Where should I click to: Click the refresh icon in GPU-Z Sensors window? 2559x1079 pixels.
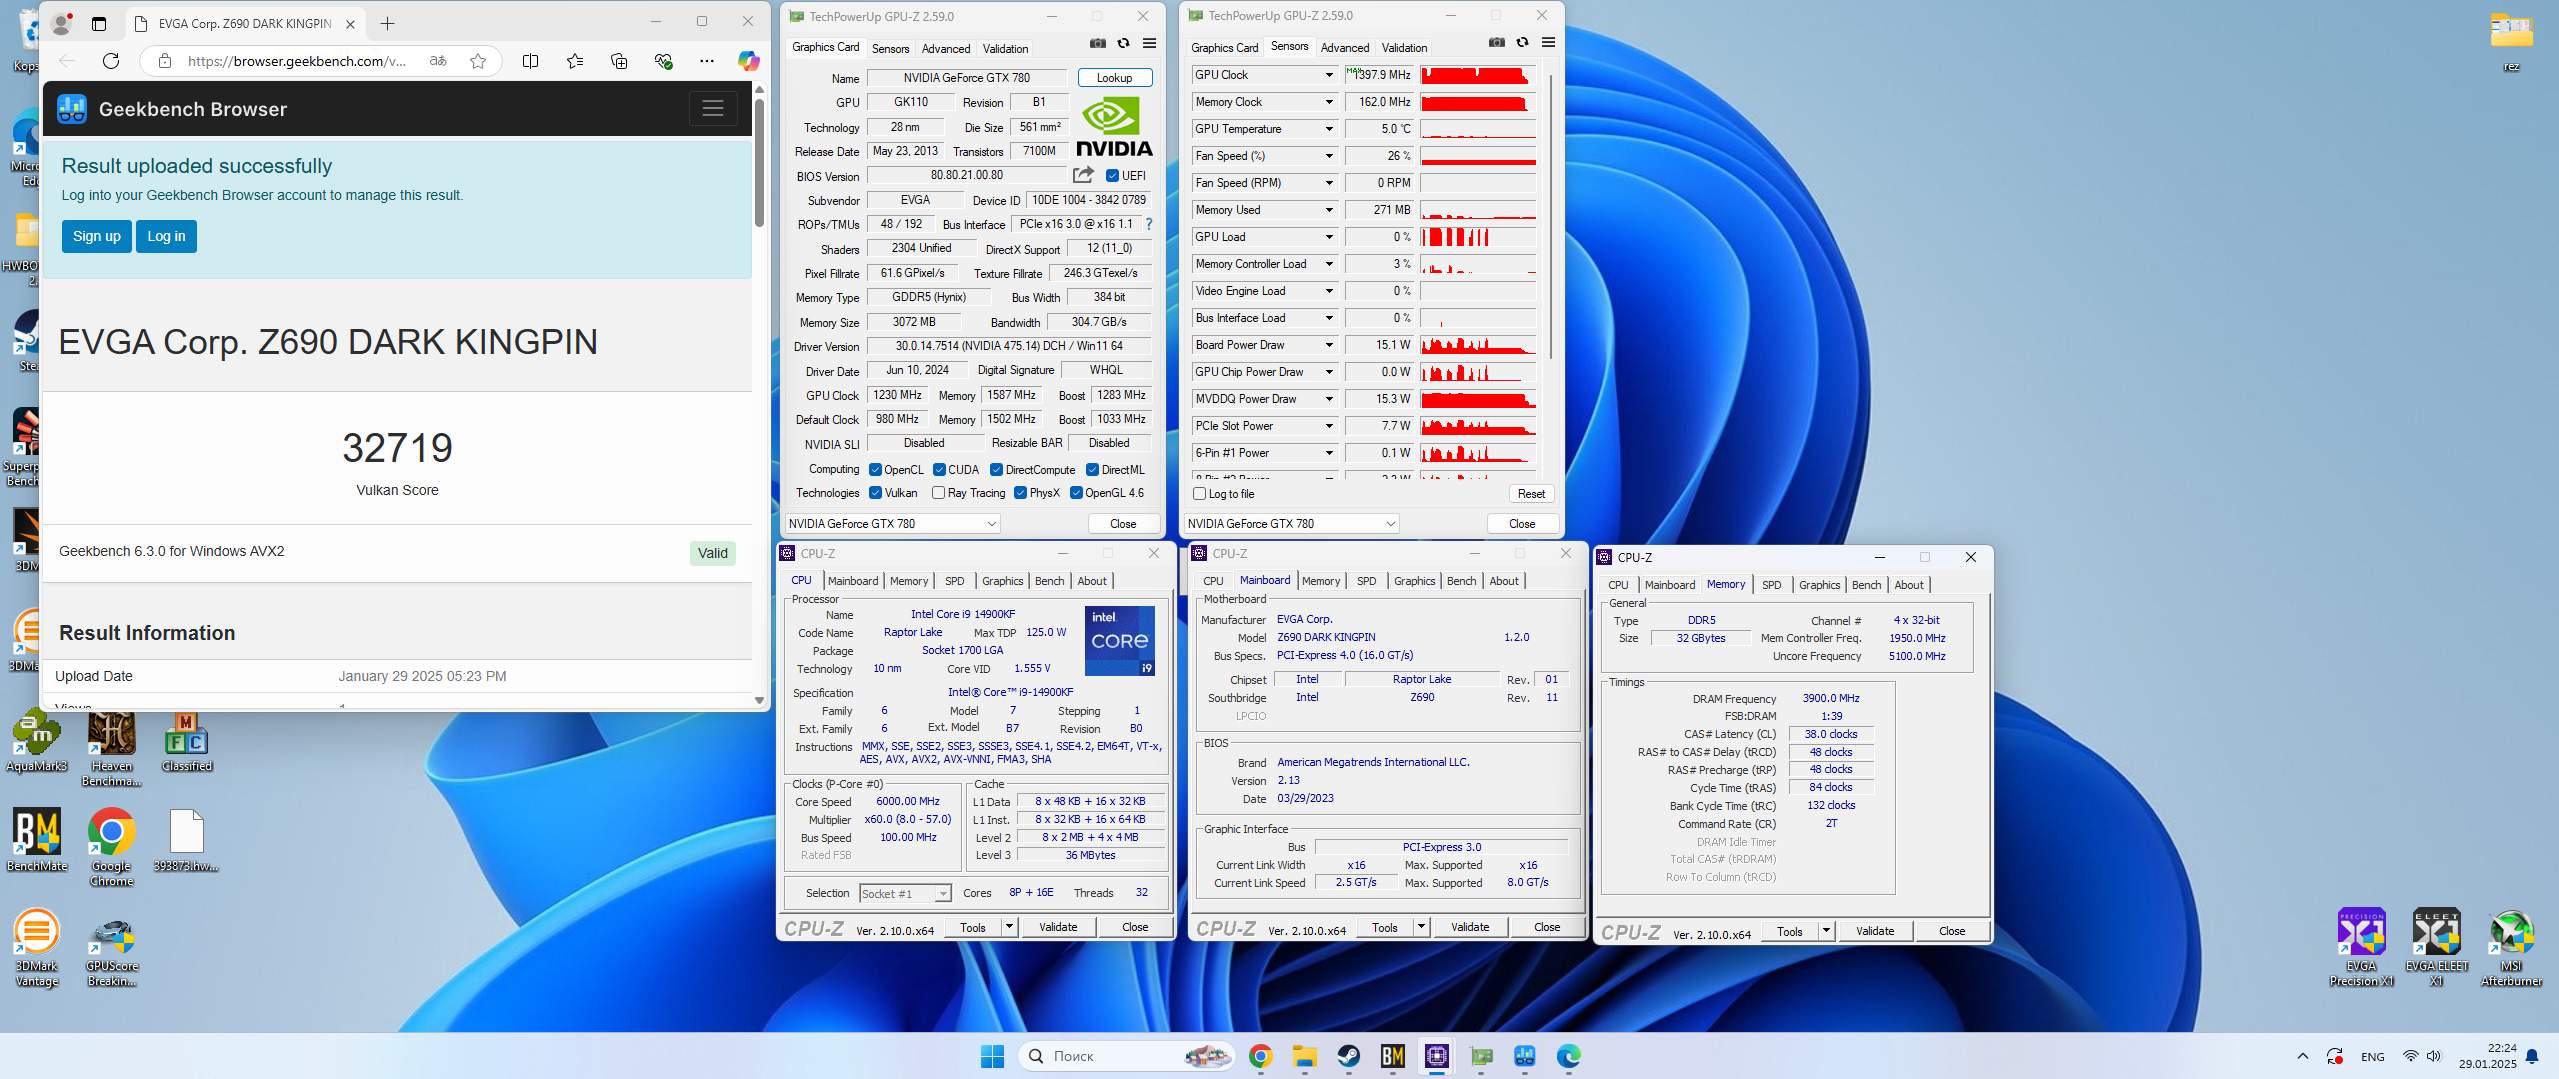point(1523,43)
